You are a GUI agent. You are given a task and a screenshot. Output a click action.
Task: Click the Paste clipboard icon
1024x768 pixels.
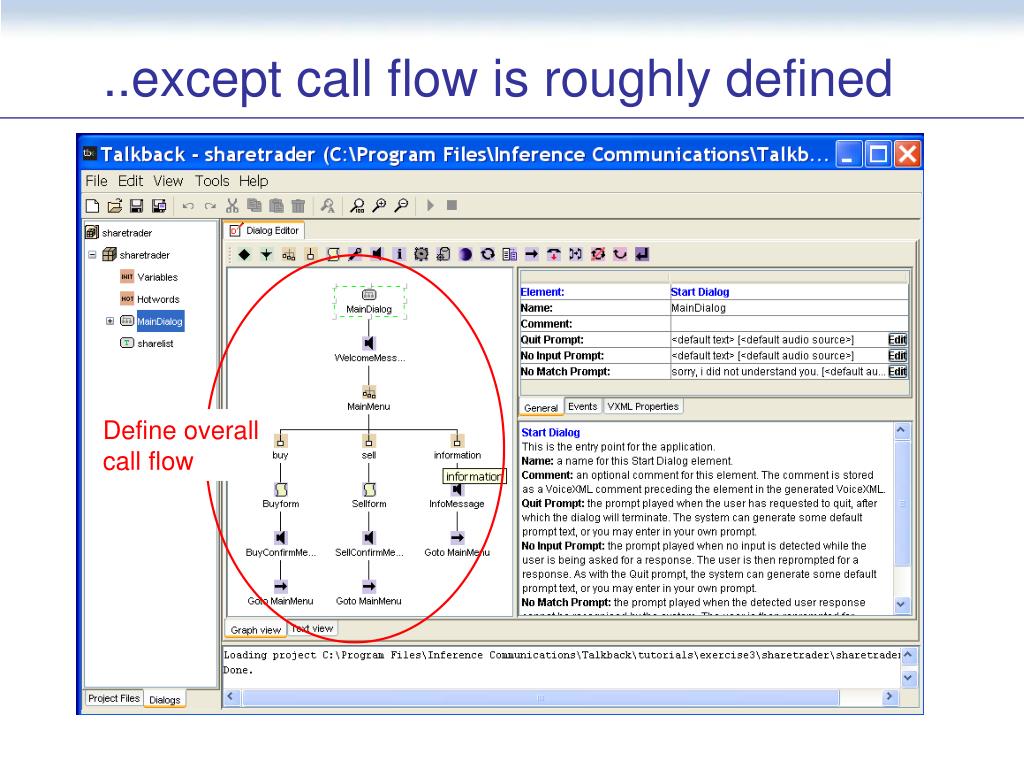pos(276,206)
